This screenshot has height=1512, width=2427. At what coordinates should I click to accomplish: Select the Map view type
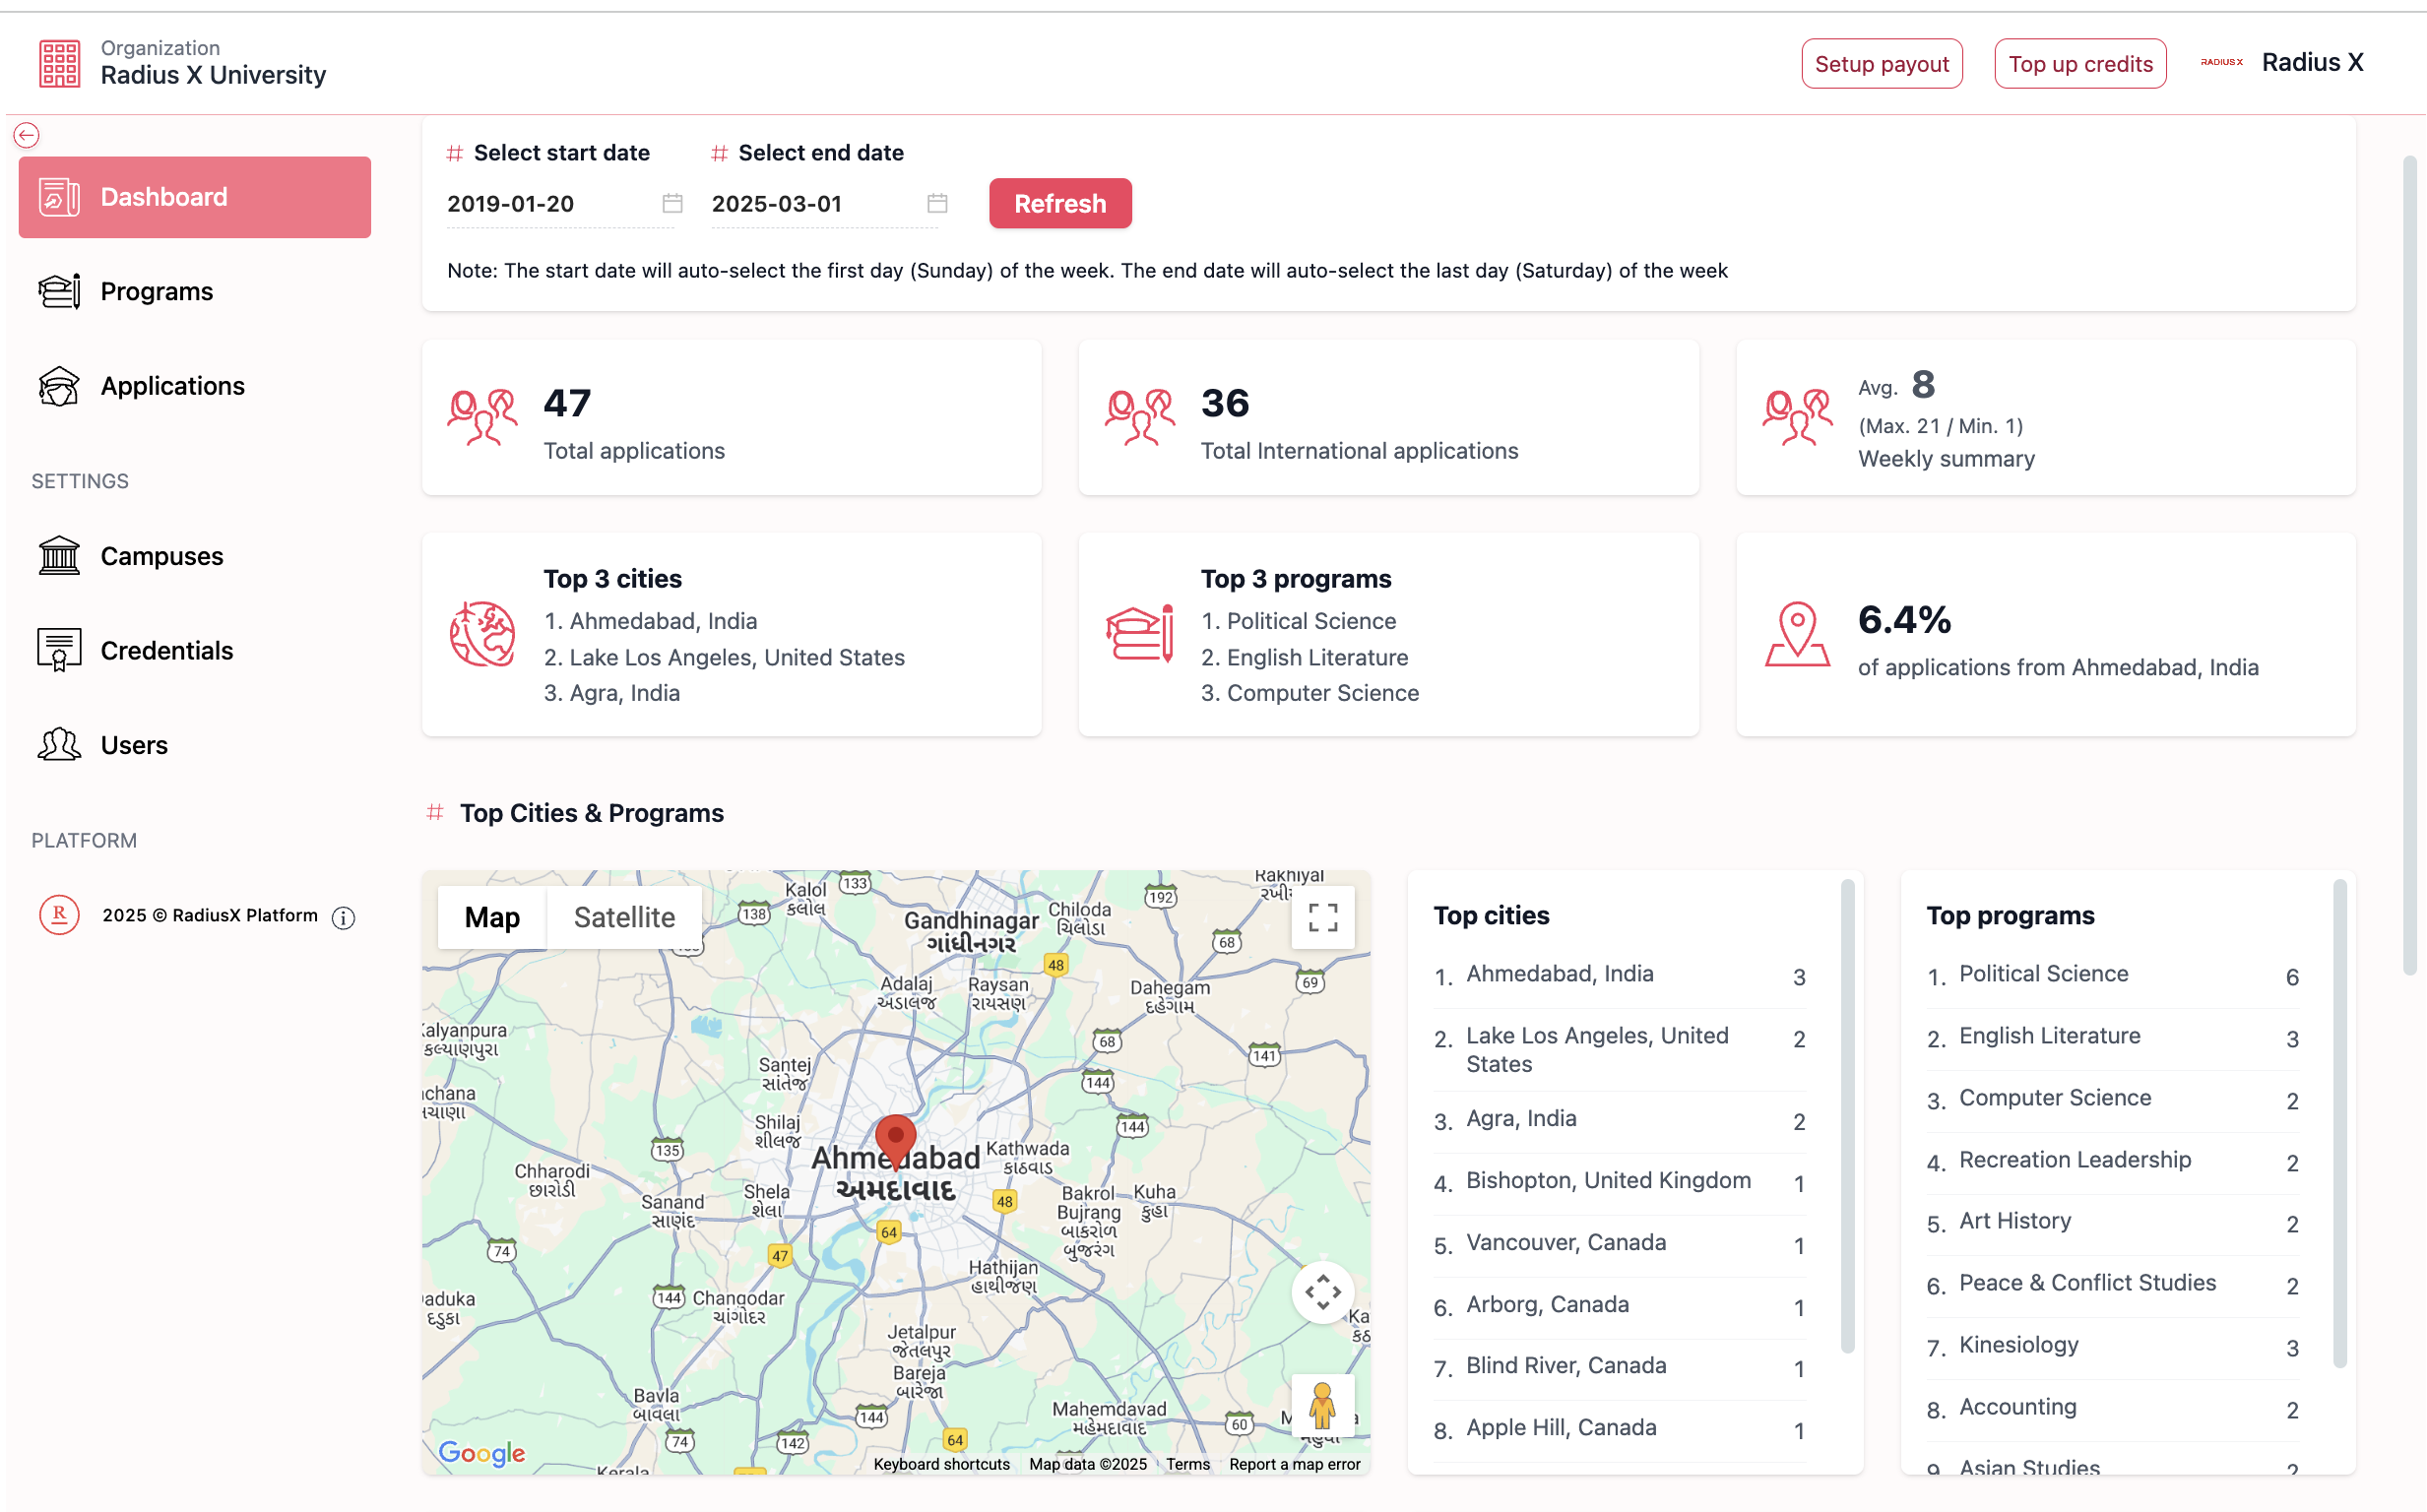[492, 917]
